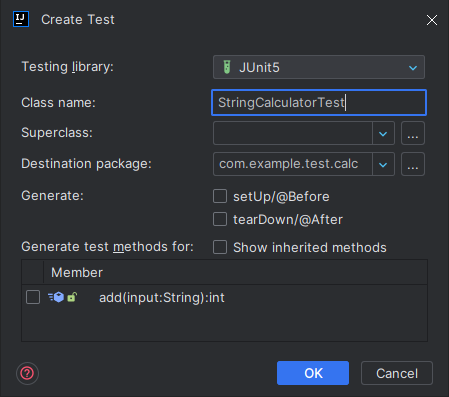Enable the tearDown/@After checkbox
The height and width of the screenshot is (397, 449).
pos(220,219)
